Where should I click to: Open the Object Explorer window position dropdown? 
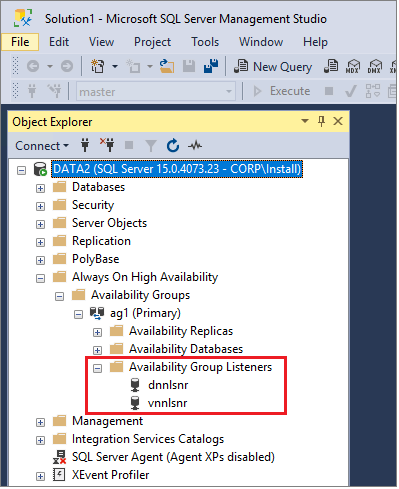(305, 121)
